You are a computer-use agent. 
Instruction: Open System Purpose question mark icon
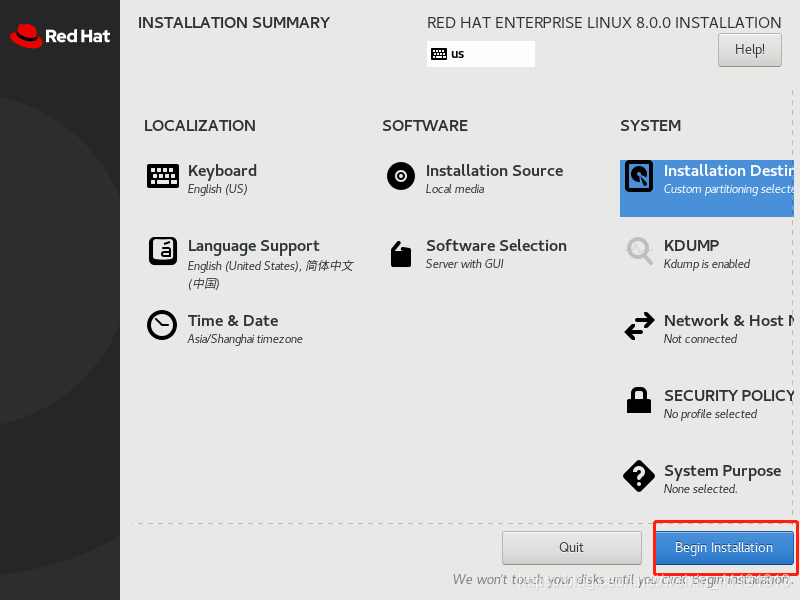(x=639, y=476)
